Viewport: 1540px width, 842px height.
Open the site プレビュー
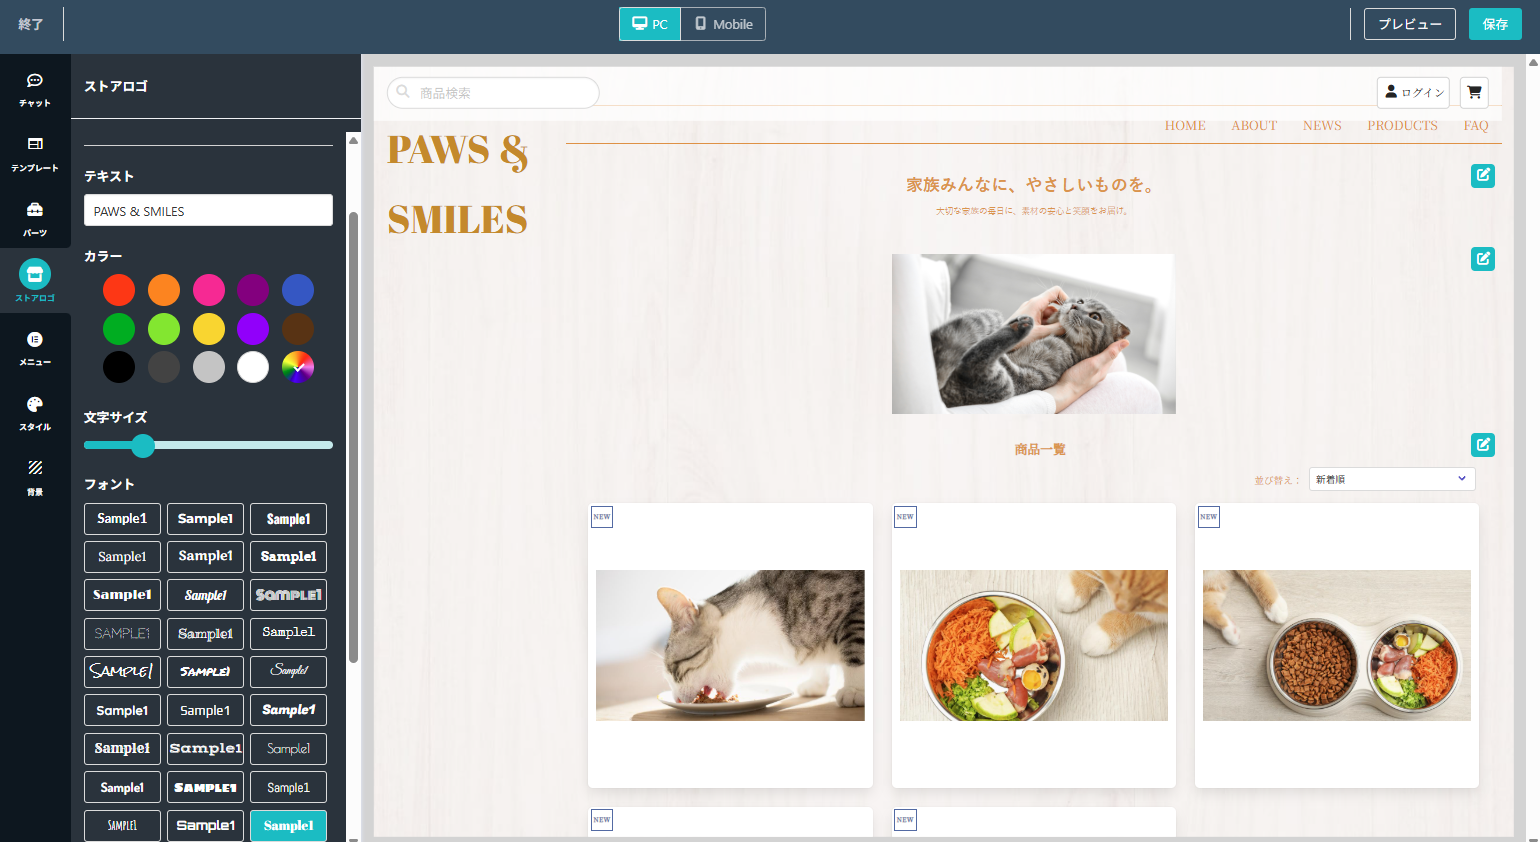pyautogui.click(x=1409, y=23)
